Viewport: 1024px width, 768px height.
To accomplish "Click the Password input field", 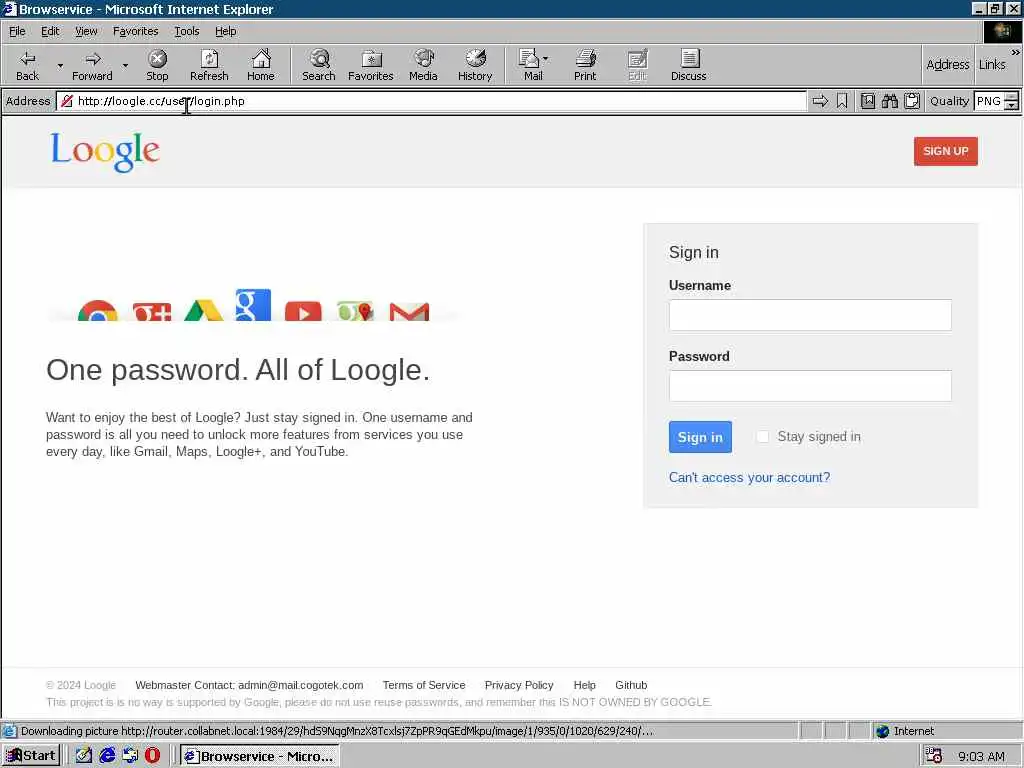I will click(x=810, y=386).
